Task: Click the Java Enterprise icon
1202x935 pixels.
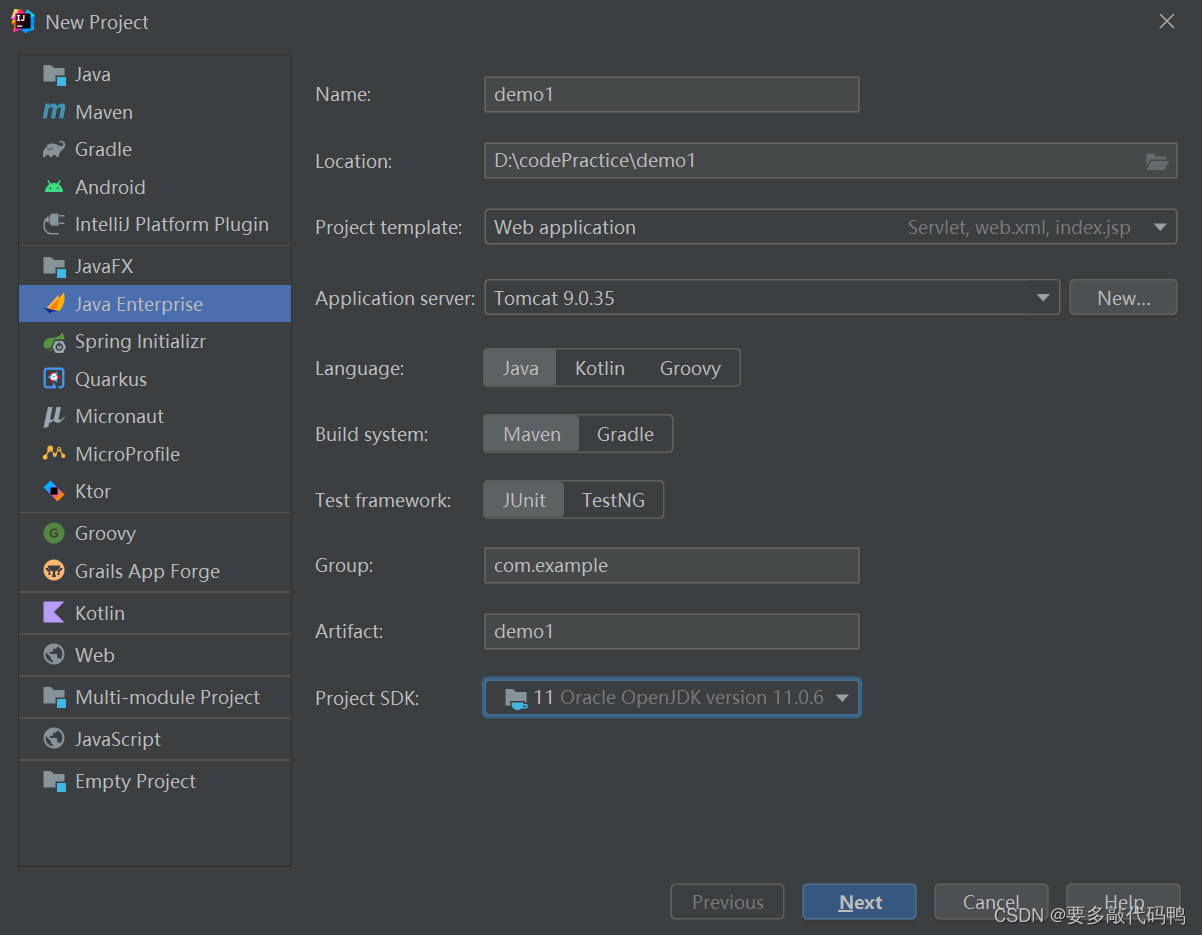Action: click(54, 304)
